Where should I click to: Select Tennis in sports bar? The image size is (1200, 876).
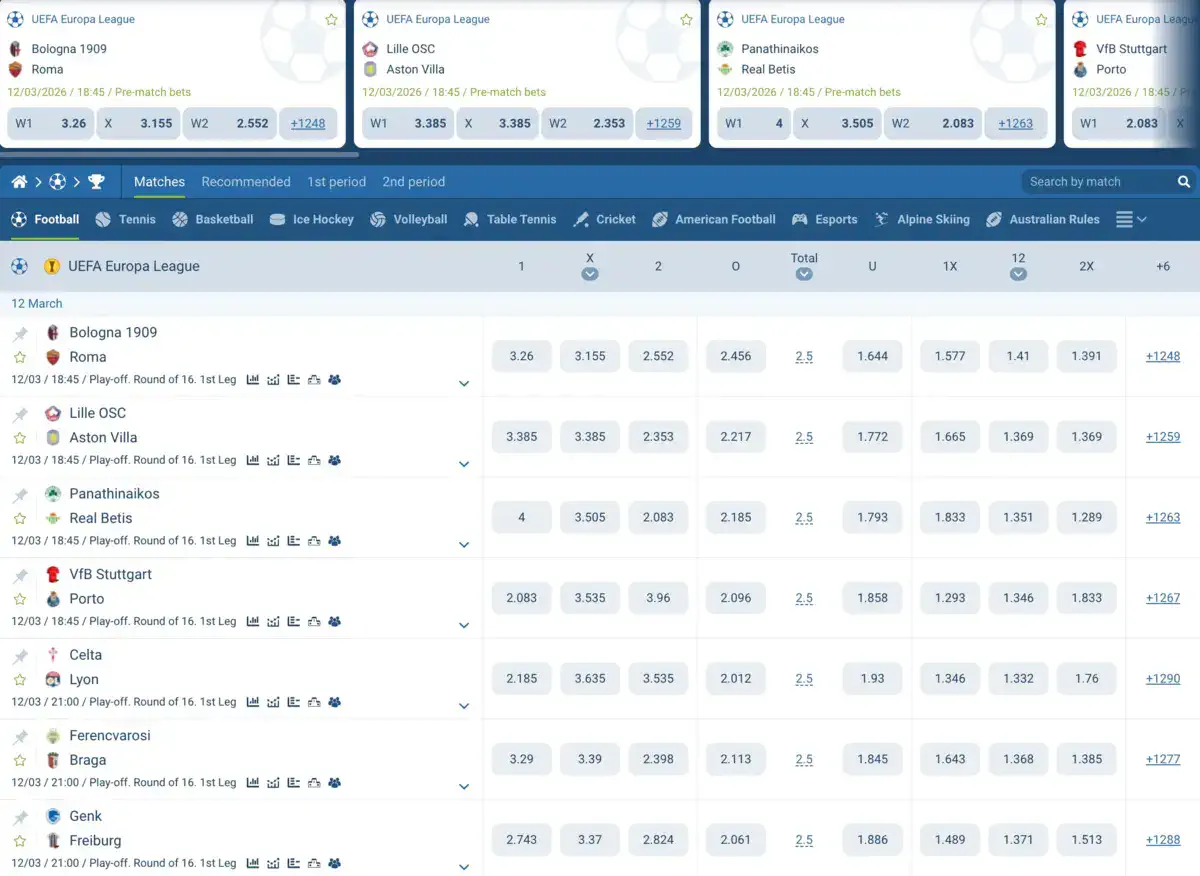125,220
